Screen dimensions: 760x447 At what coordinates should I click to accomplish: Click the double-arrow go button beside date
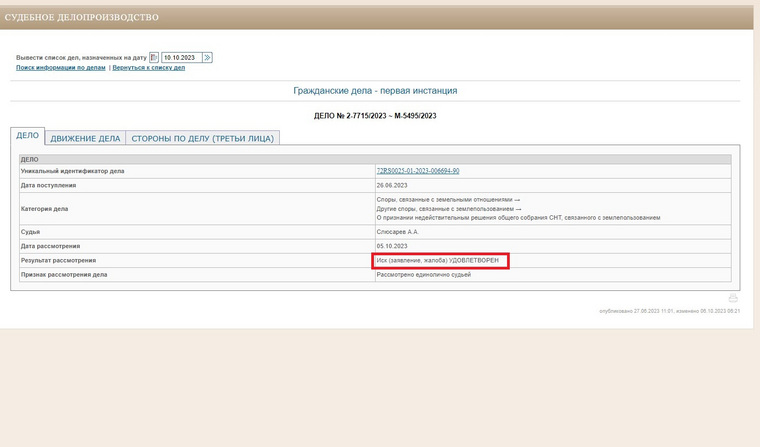coord(207,58)
